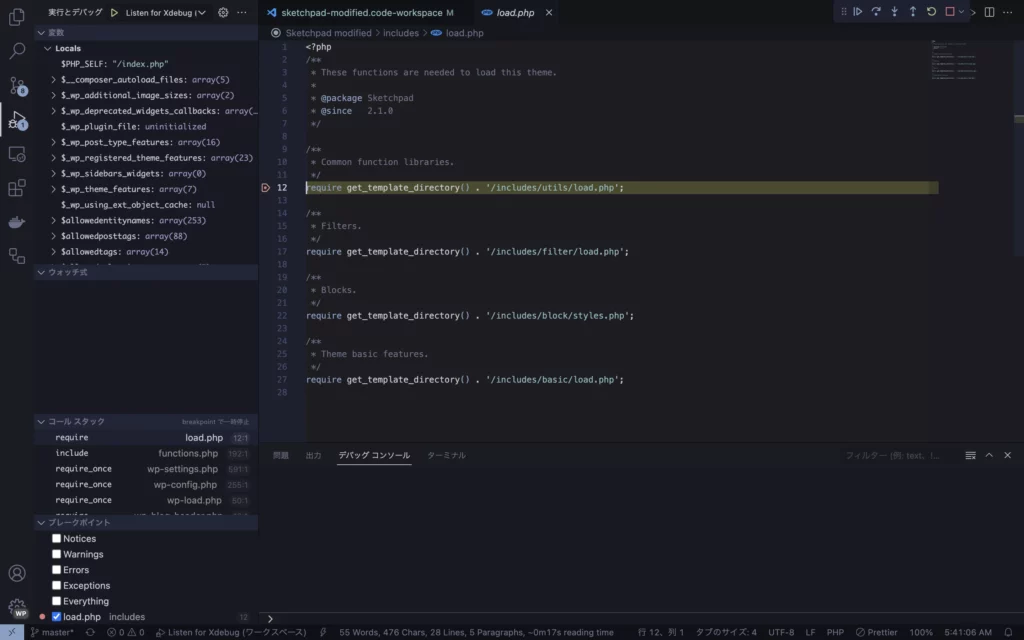This screenshot has height=640, width=1024.
Task: Switch to the デバッグ コンソール tab
Action: point(374,455)
